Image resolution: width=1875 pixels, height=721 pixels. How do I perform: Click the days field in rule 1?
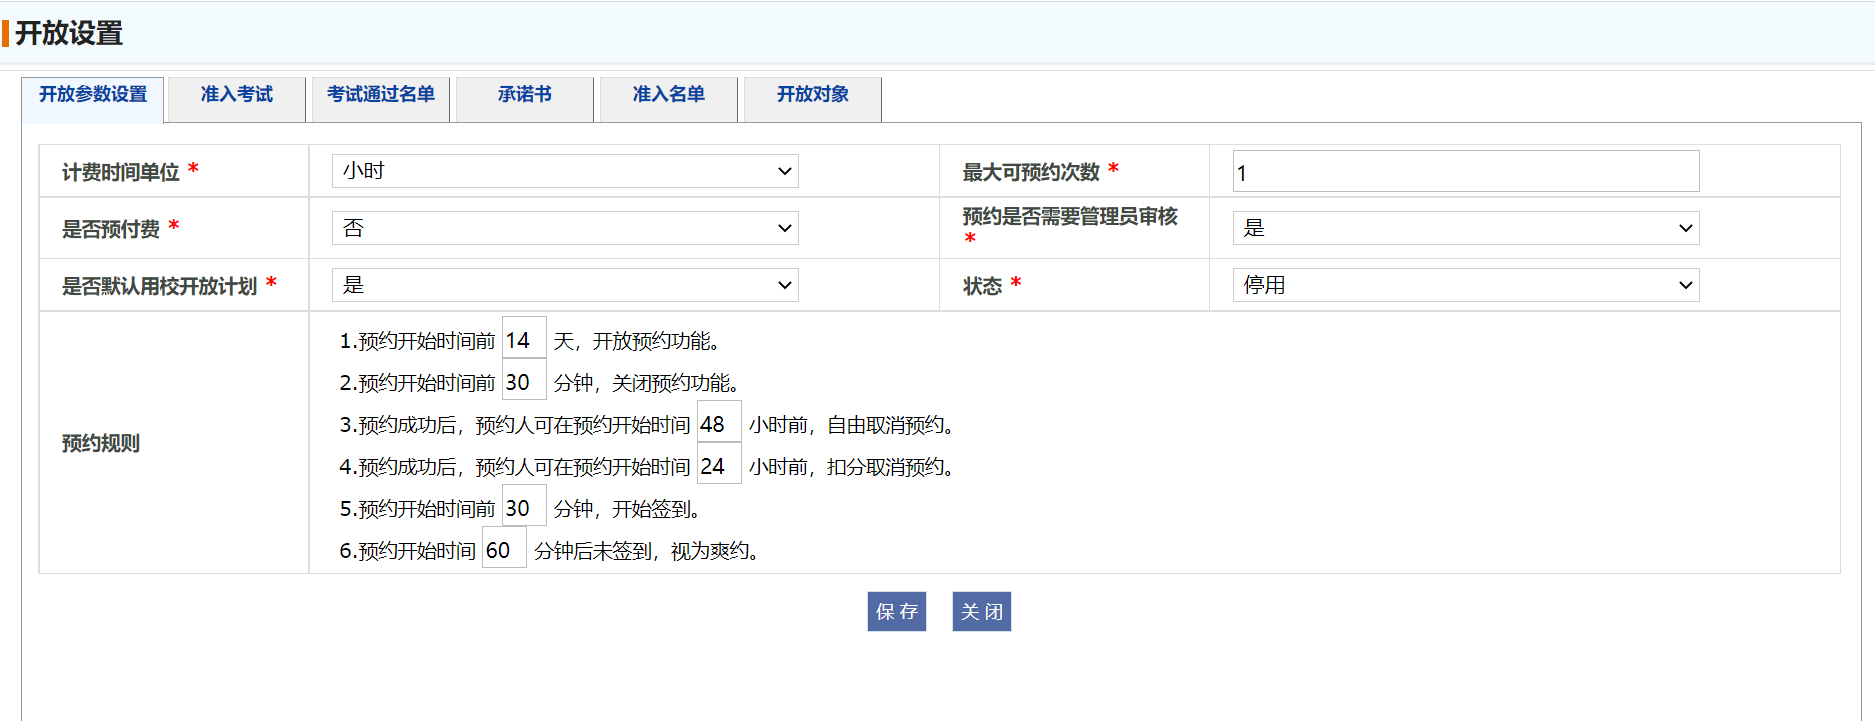pos(524,341)
